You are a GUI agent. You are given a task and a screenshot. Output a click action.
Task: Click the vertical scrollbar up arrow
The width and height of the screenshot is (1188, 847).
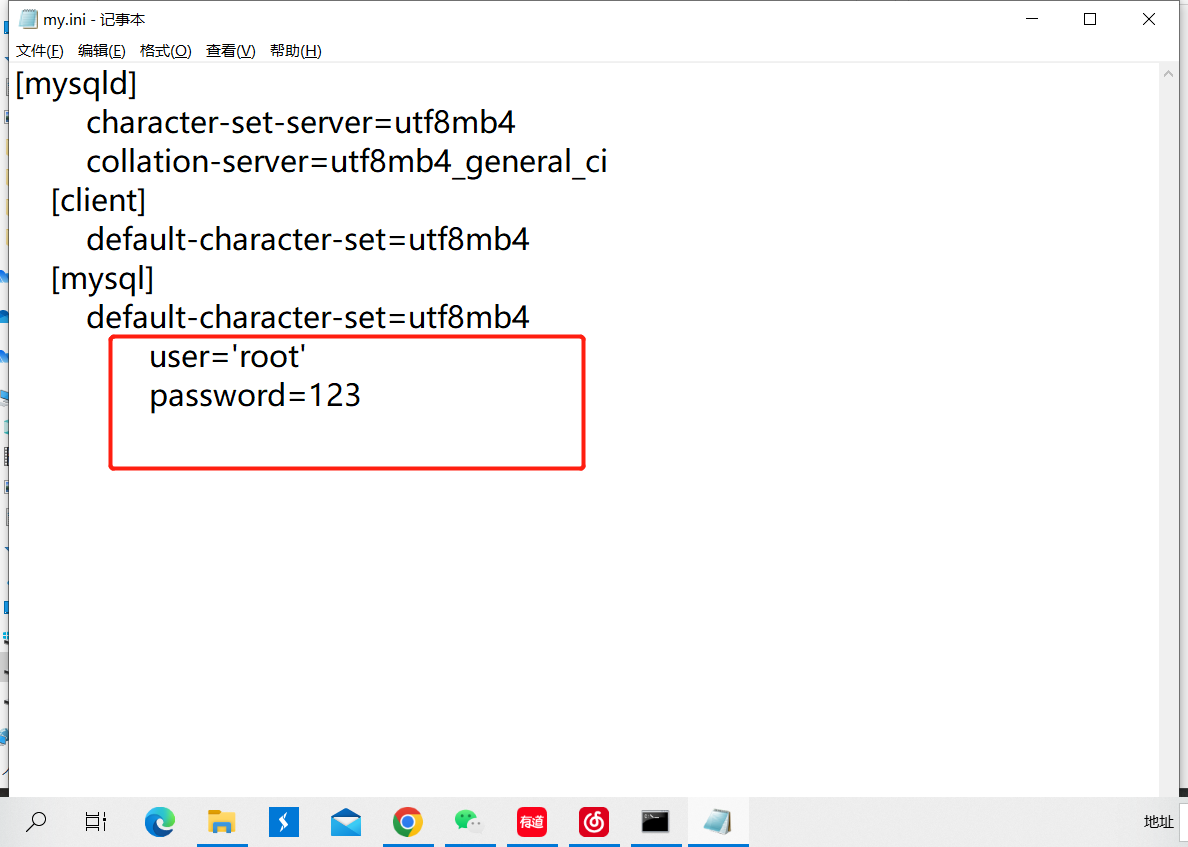click(1169, 76)
